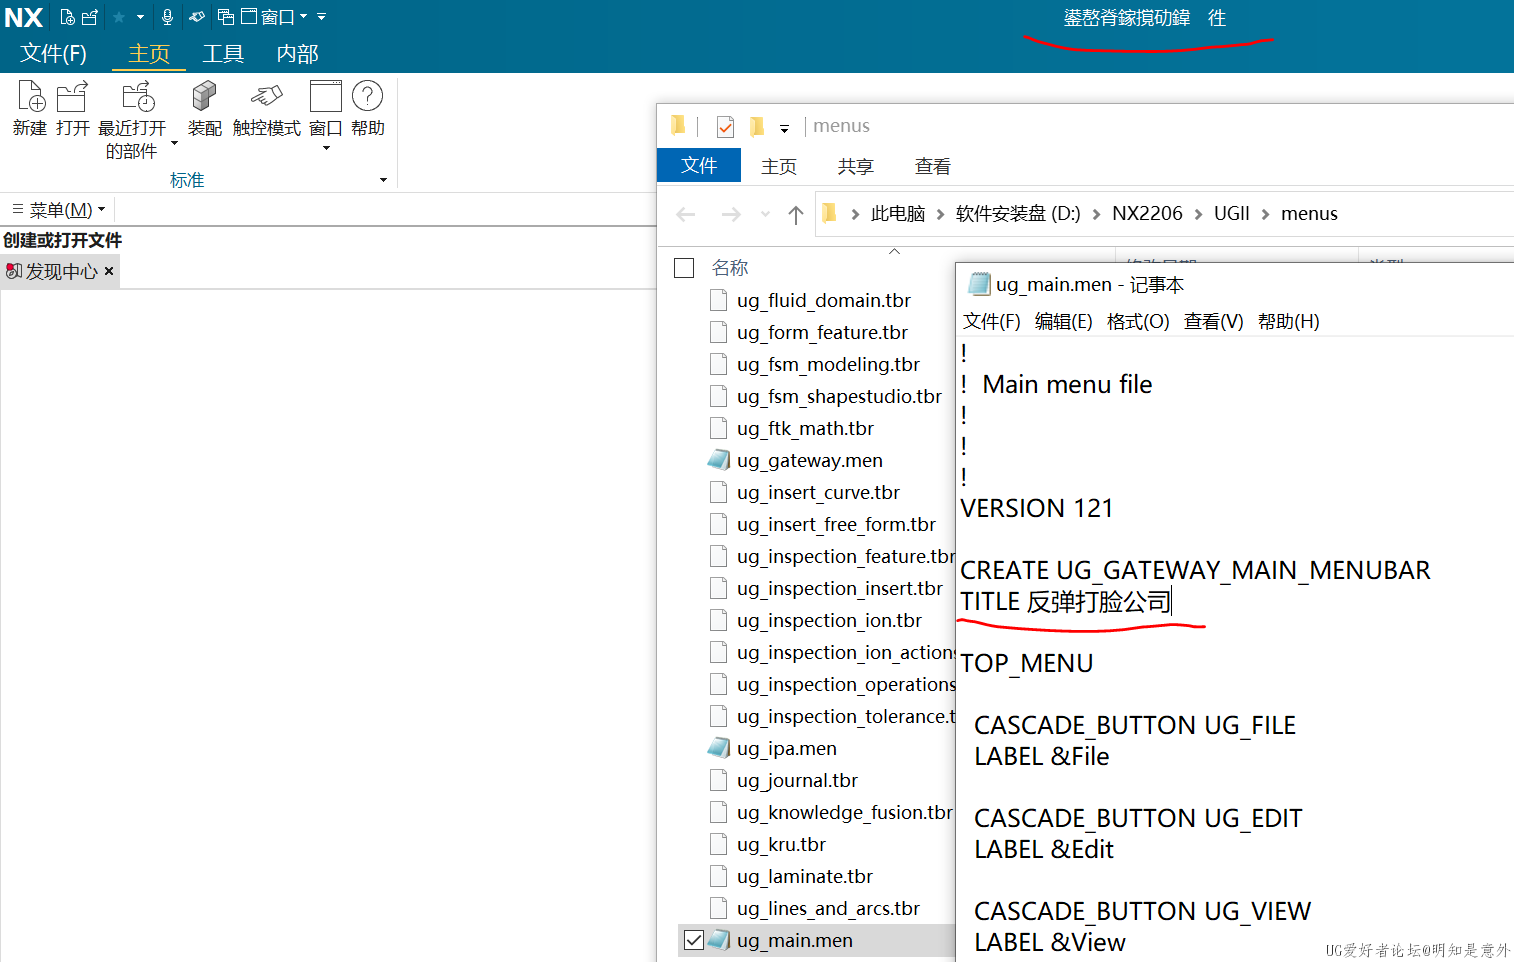This screenshot has height=962, width=1514.
Task: Enable Touch Mode (触控模式) in ribbon
Action: click(266, 97)
